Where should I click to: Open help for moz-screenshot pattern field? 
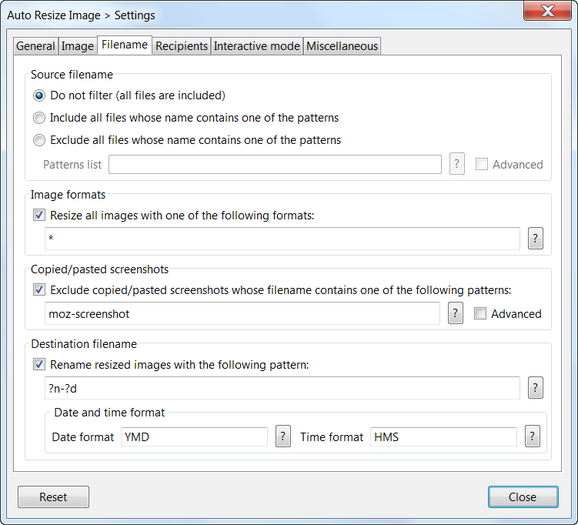point(456,313)
